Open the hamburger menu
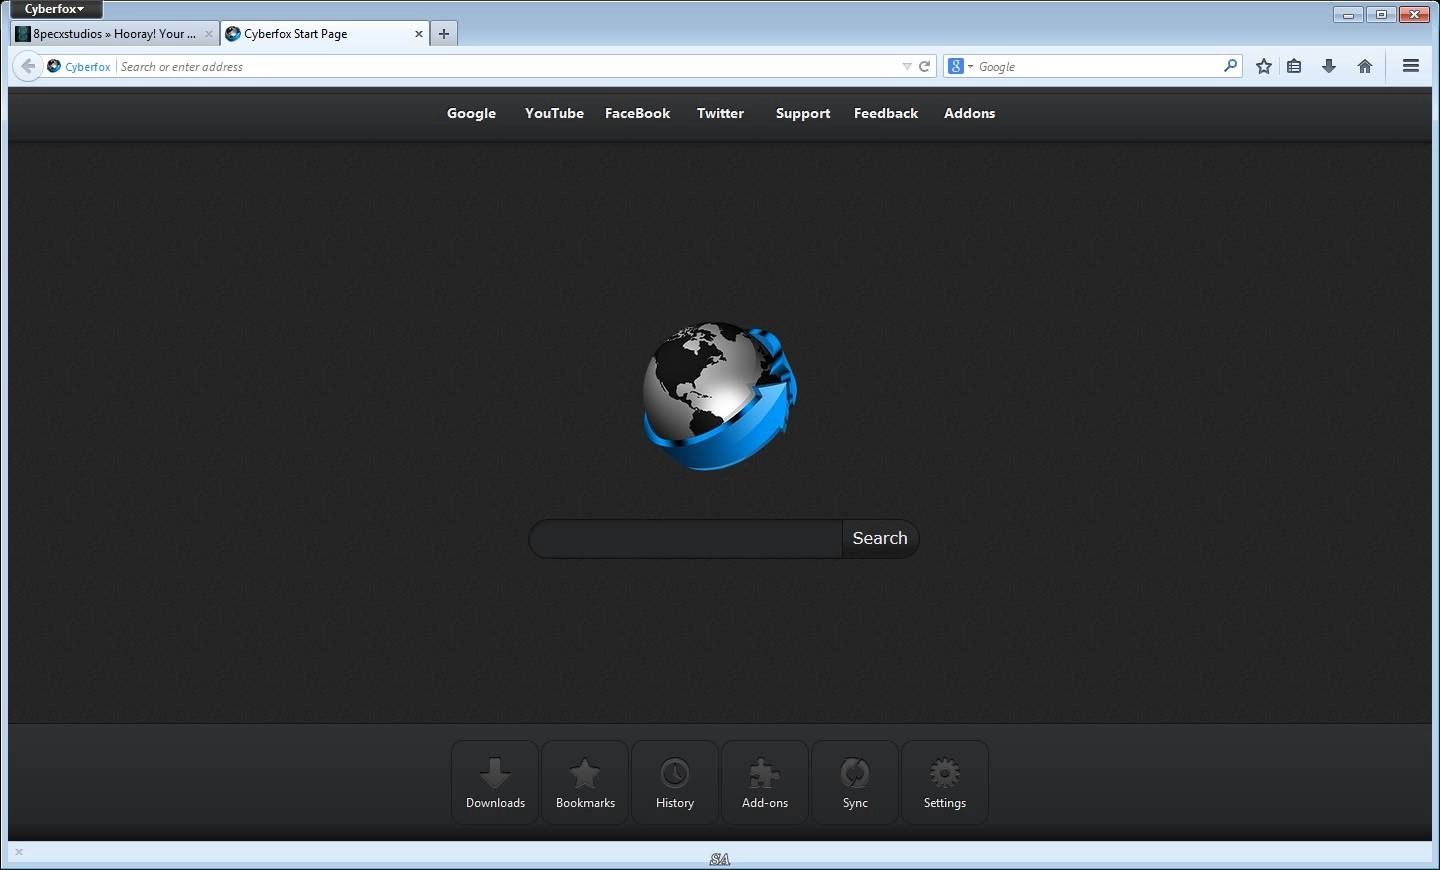Viewport: 1440px width, 870px height. [1411, 66]
